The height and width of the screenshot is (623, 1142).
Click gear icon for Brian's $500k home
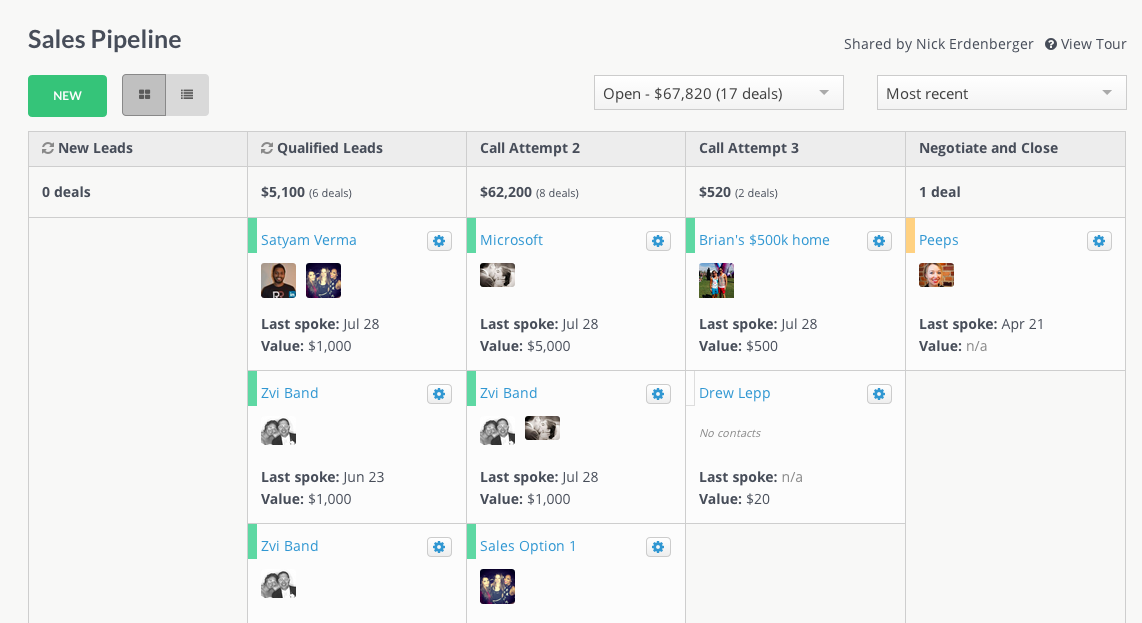point(879,241)
